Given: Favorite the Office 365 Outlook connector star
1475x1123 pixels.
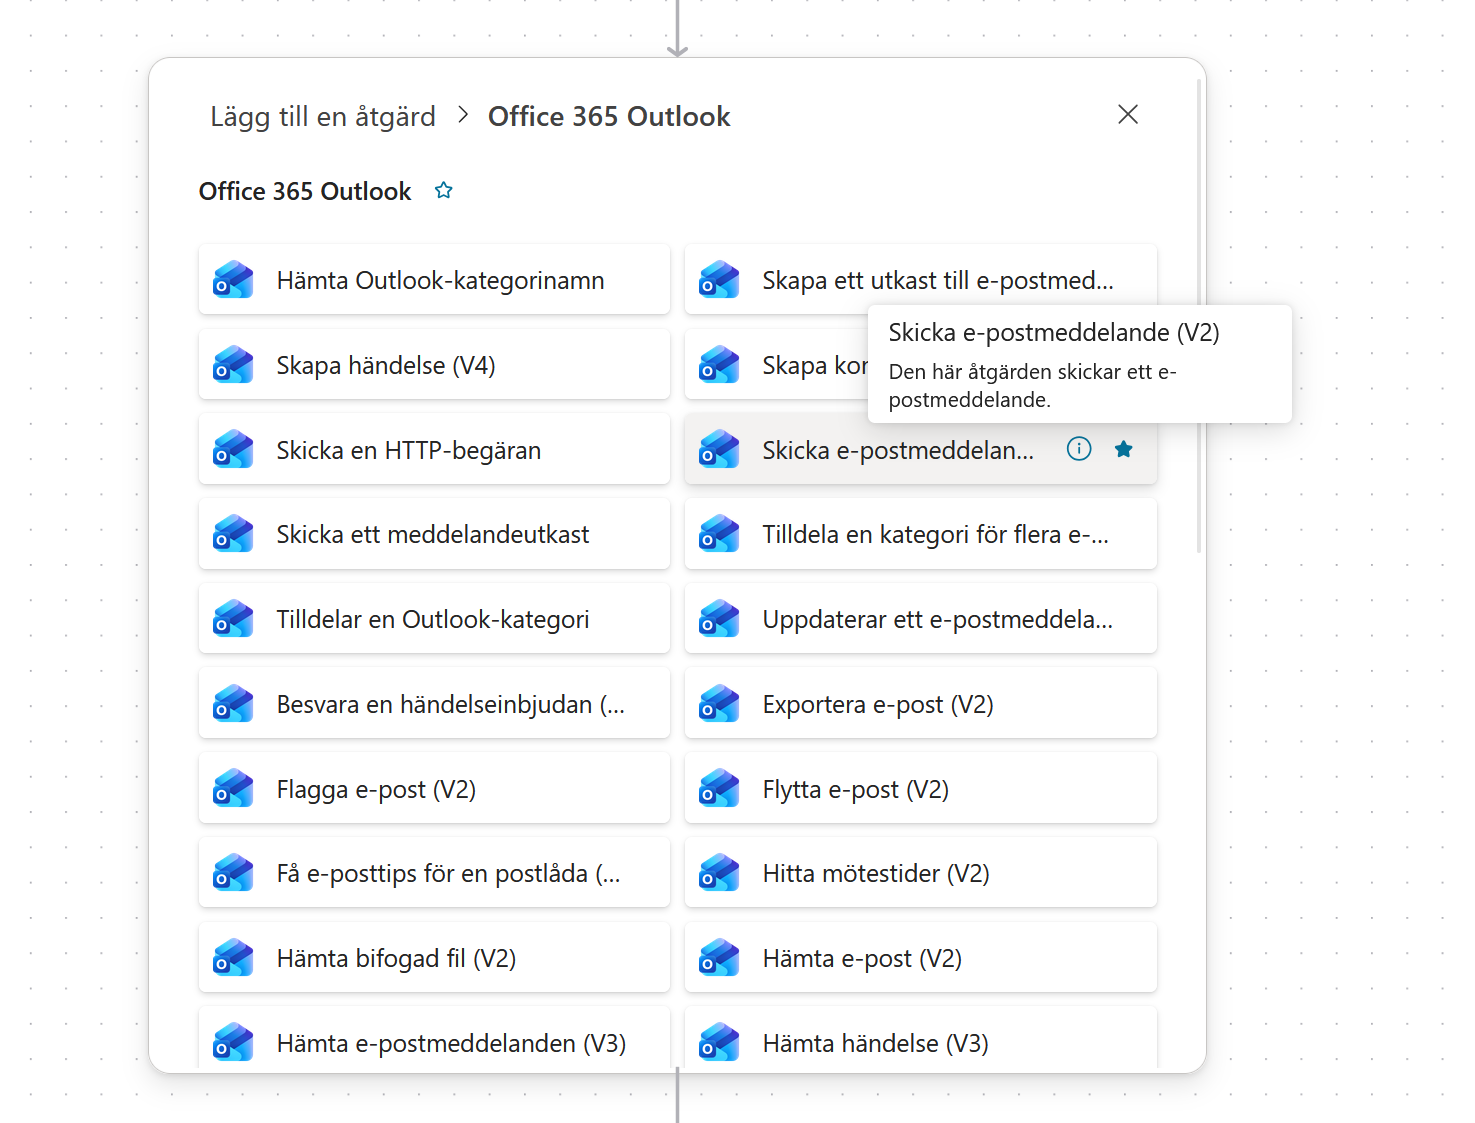Looking at the screenshot, I should 444,190.
